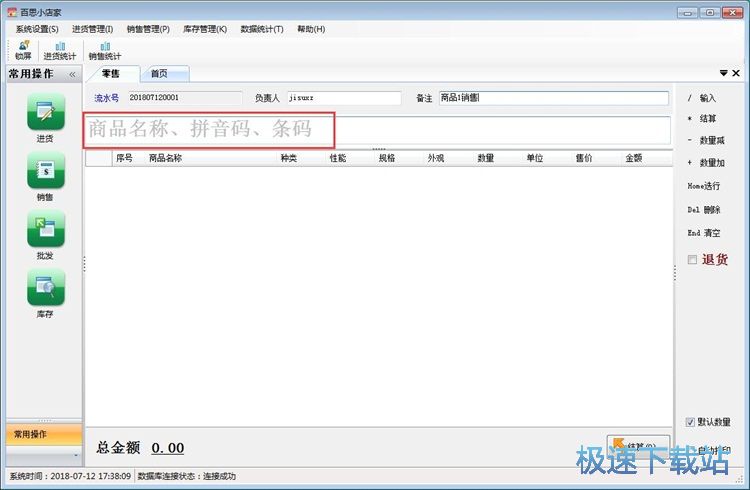
Task: Open the tab list dropdown arrow
Action: [x=723, y=73]
